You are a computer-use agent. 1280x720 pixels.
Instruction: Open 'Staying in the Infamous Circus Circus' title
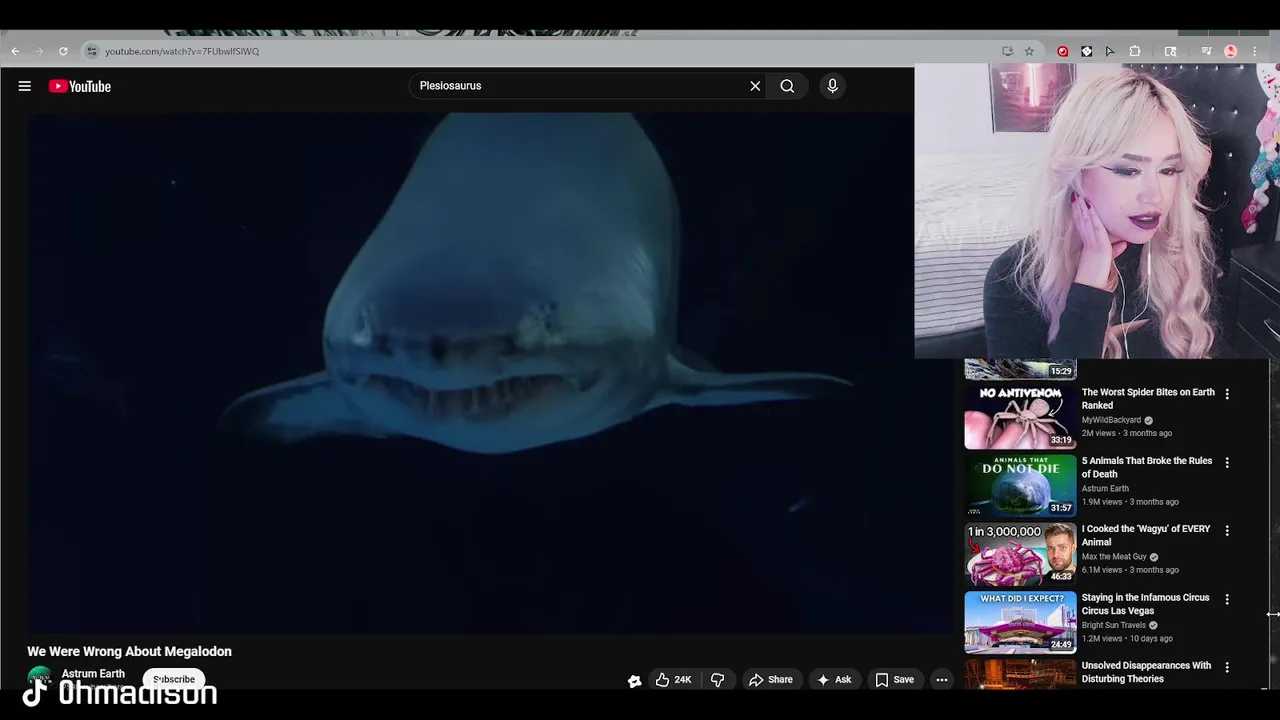point(1145,604)
